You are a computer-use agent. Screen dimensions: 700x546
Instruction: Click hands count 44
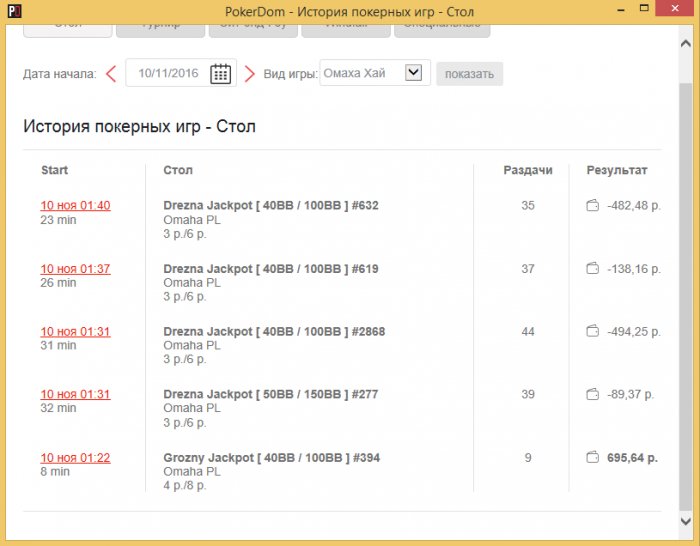[528, 332]
